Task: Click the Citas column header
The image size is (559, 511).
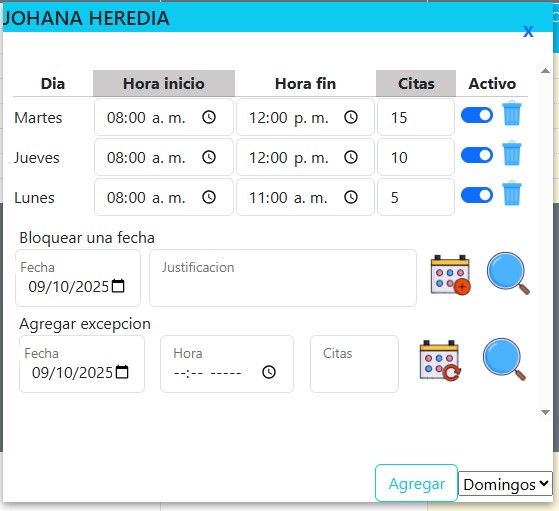Action: (416, 83)
